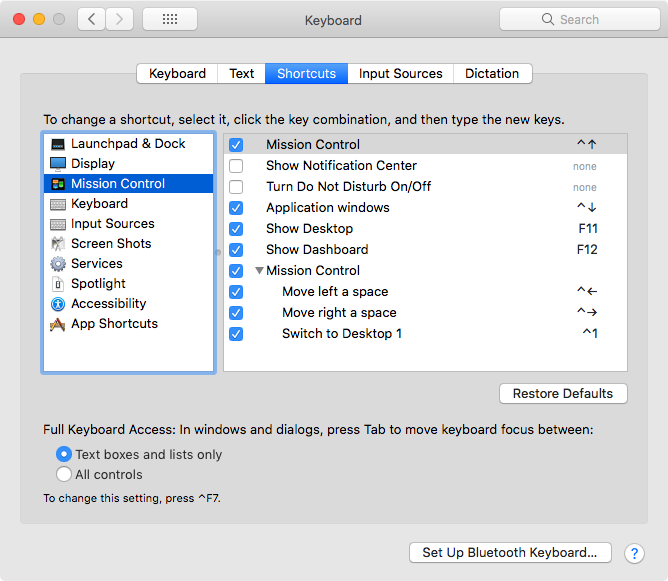Show all preferences using the grid button

[x=169, y=19]
